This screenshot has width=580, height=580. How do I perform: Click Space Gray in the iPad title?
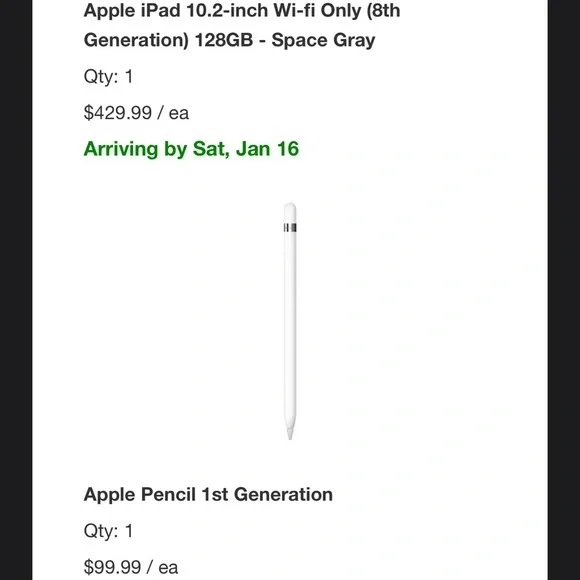click(x=323, y=40)
